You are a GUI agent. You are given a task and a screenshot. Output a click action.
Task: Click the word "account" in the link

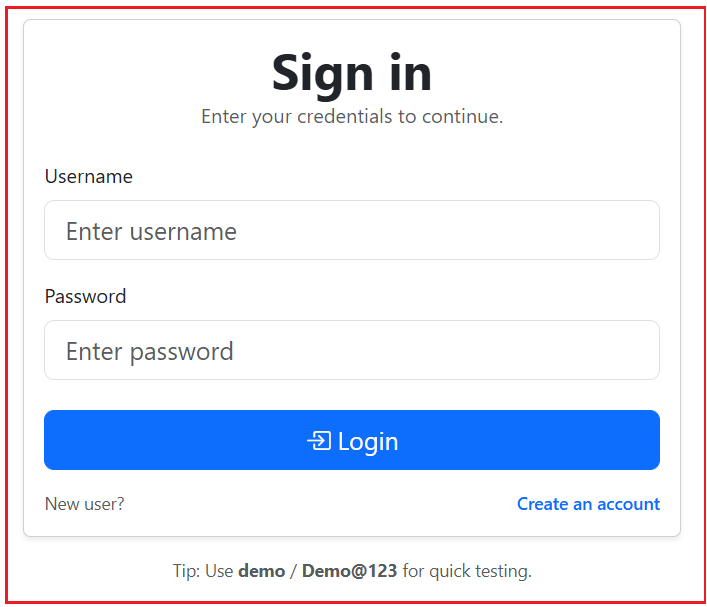pos(628,504)
